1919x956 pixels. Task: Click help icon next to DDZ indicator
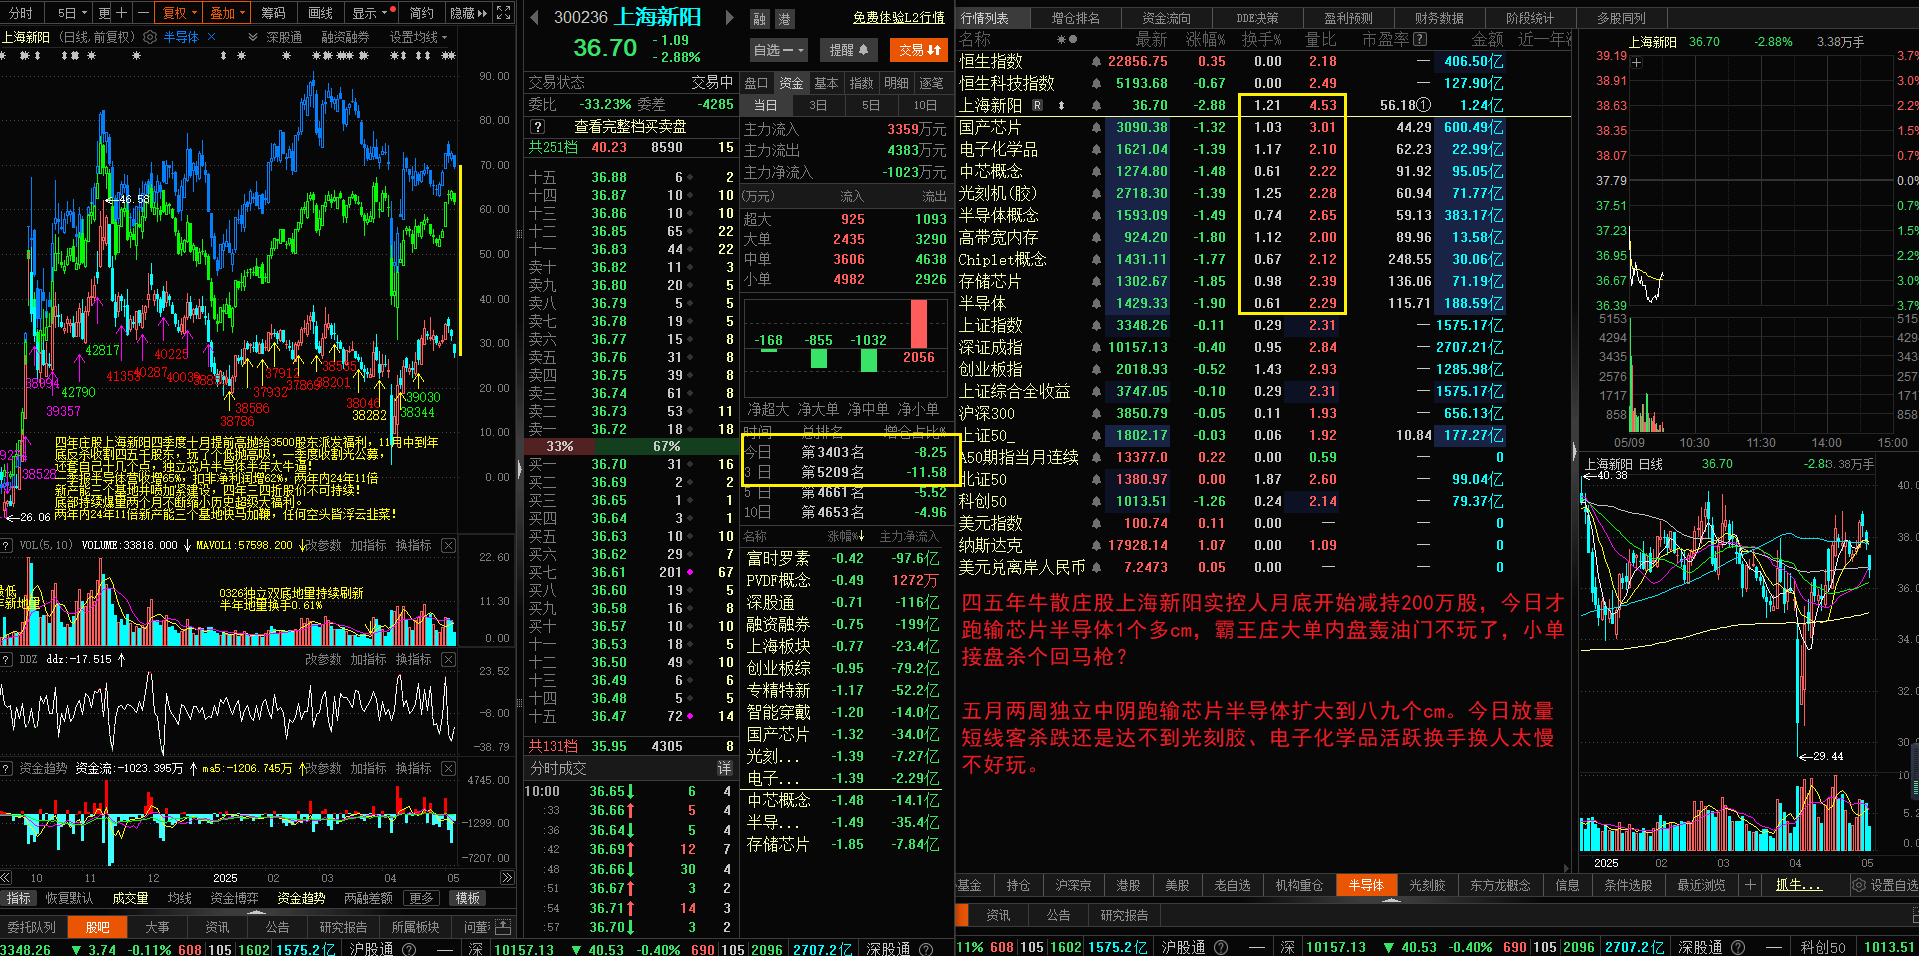(8, 659)
